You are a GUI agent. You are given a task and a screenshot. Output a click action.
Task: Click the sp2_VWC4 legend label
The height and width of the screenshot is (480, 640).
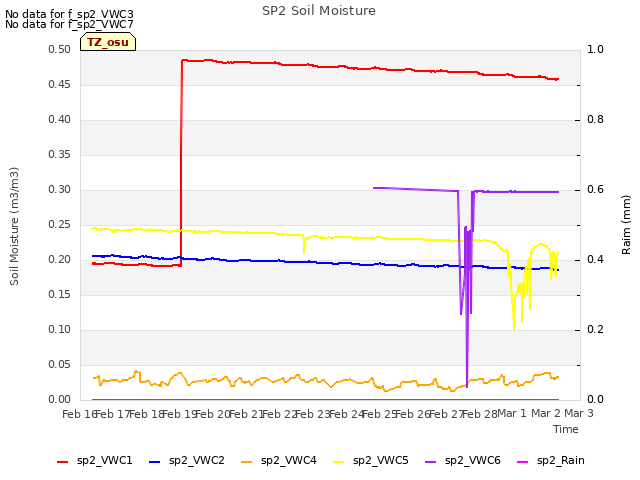tap(289, 460)
